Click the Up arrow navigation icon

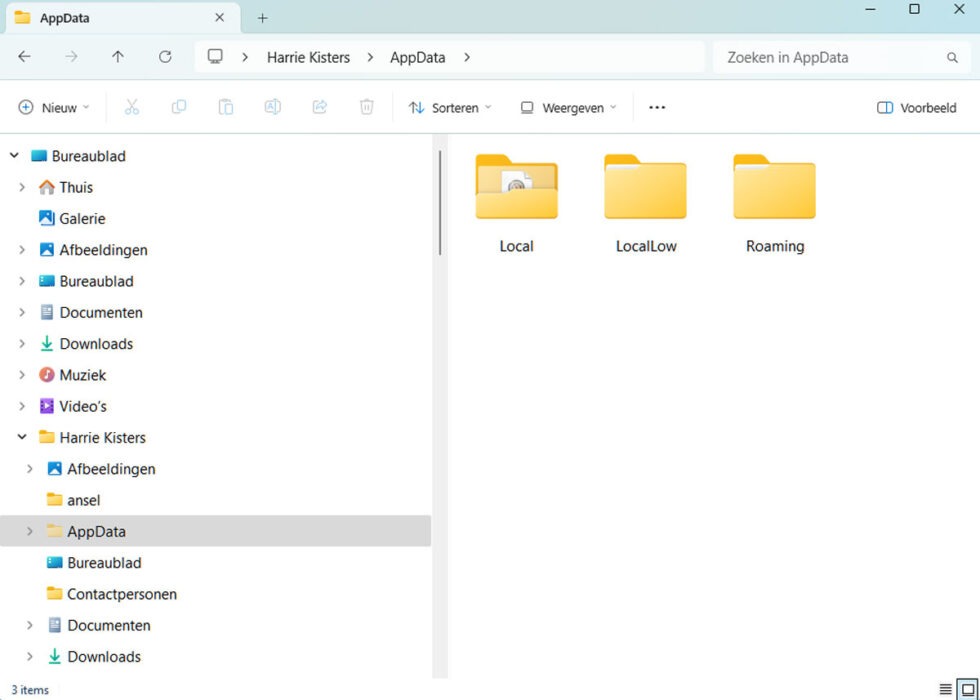click(117, 57)
